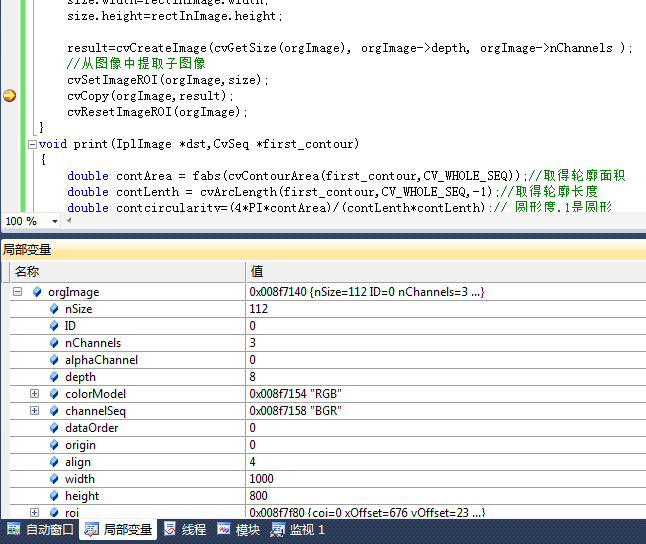Click the double contLenth code line
This screenshot has height=544, width=646.
point(332,192)
